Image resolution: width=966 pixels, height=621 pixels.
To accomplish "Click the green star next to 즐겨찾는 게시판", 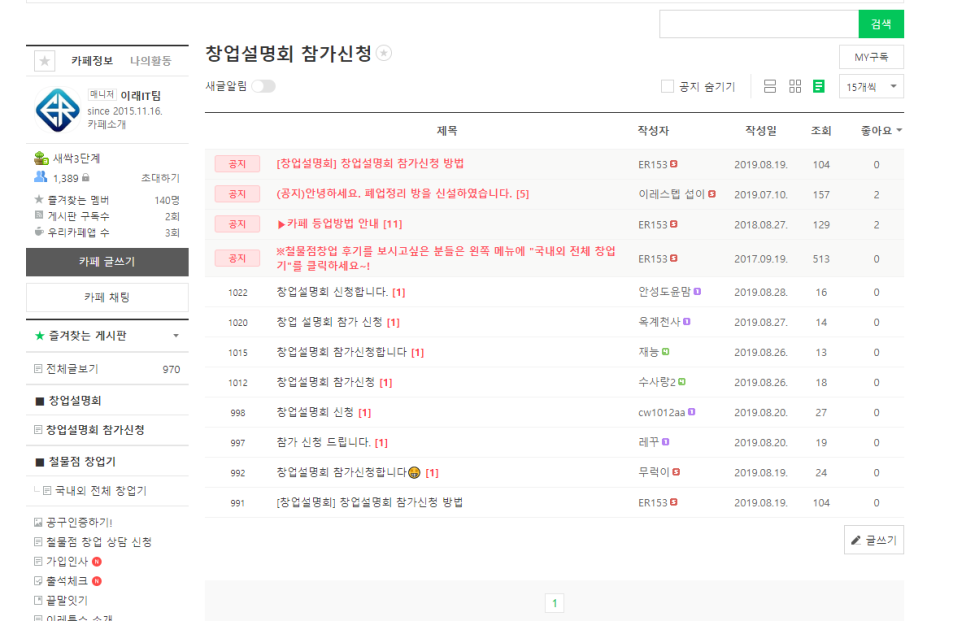I will 39,336.
